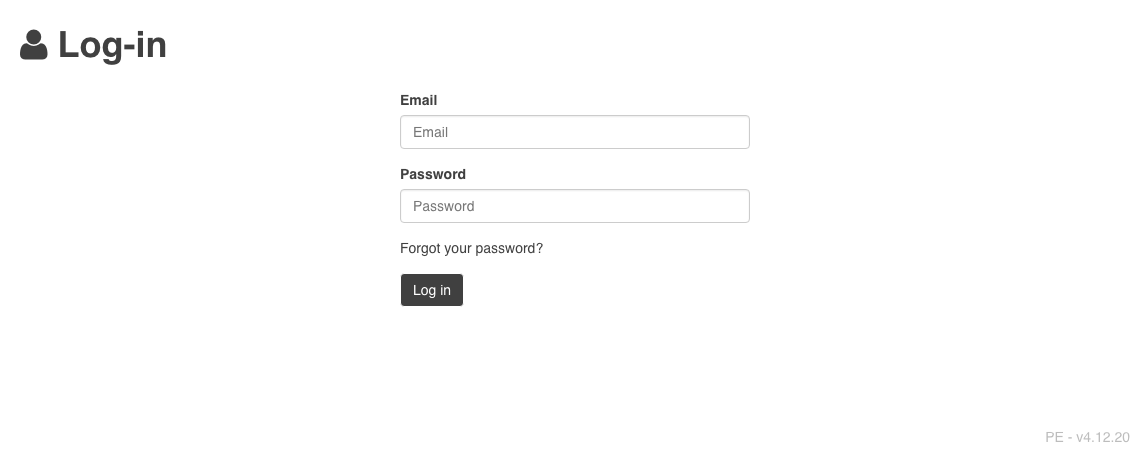This screenshot has height=460, width=1140.
Task: Place cursor in the Password placeholder box
Action: point(574,206)
